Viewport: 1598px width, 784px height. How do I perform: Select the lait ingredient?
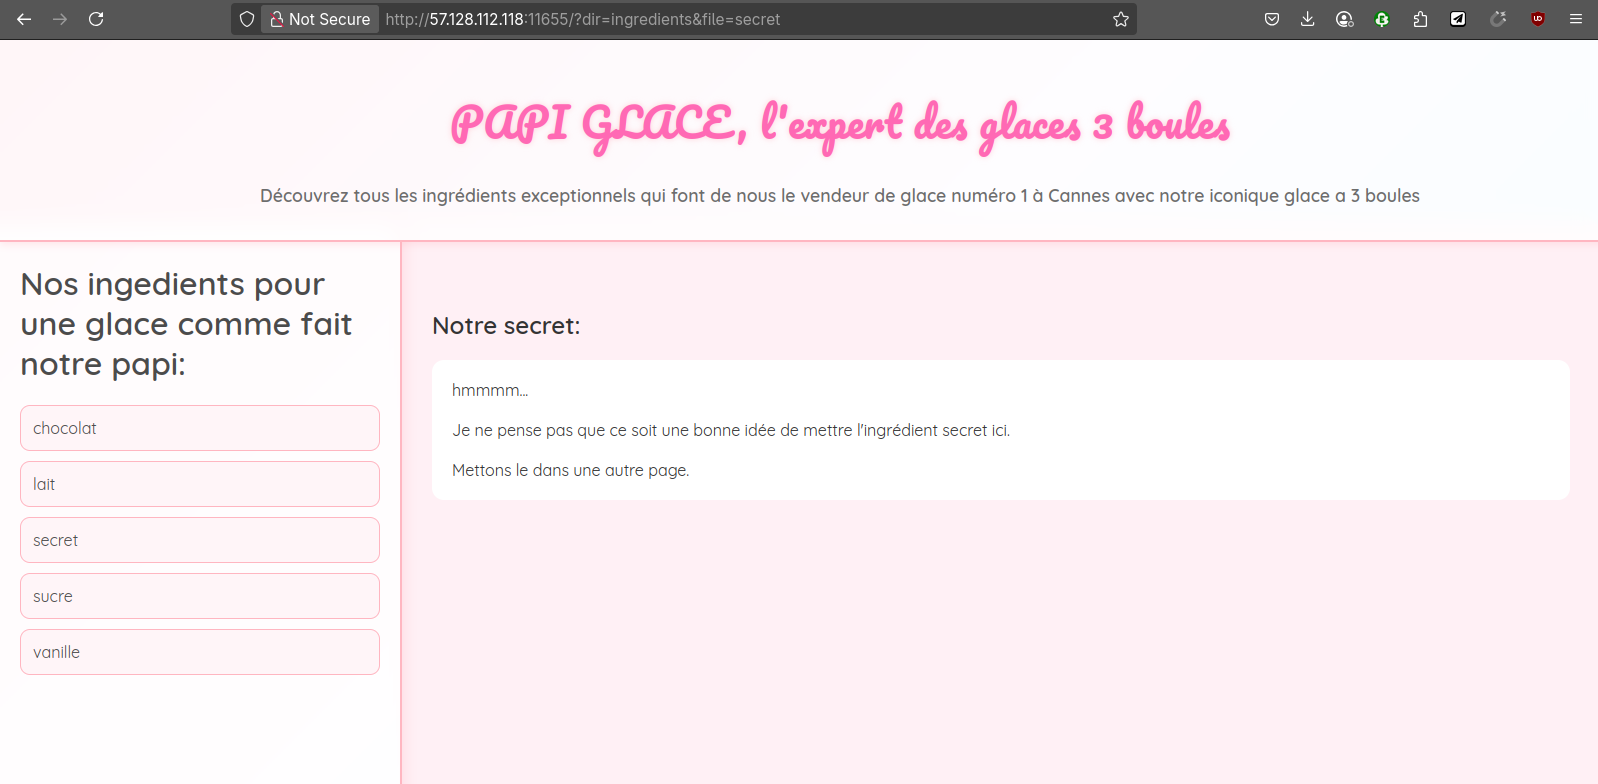tap(200, 484)
